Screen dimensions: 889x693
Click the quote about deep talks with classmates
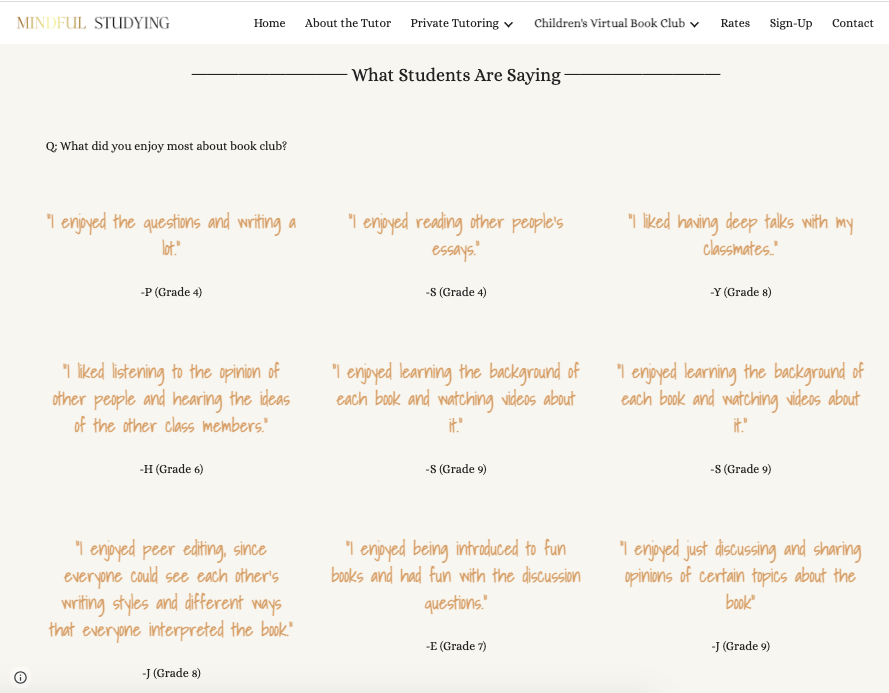point(740,235)
